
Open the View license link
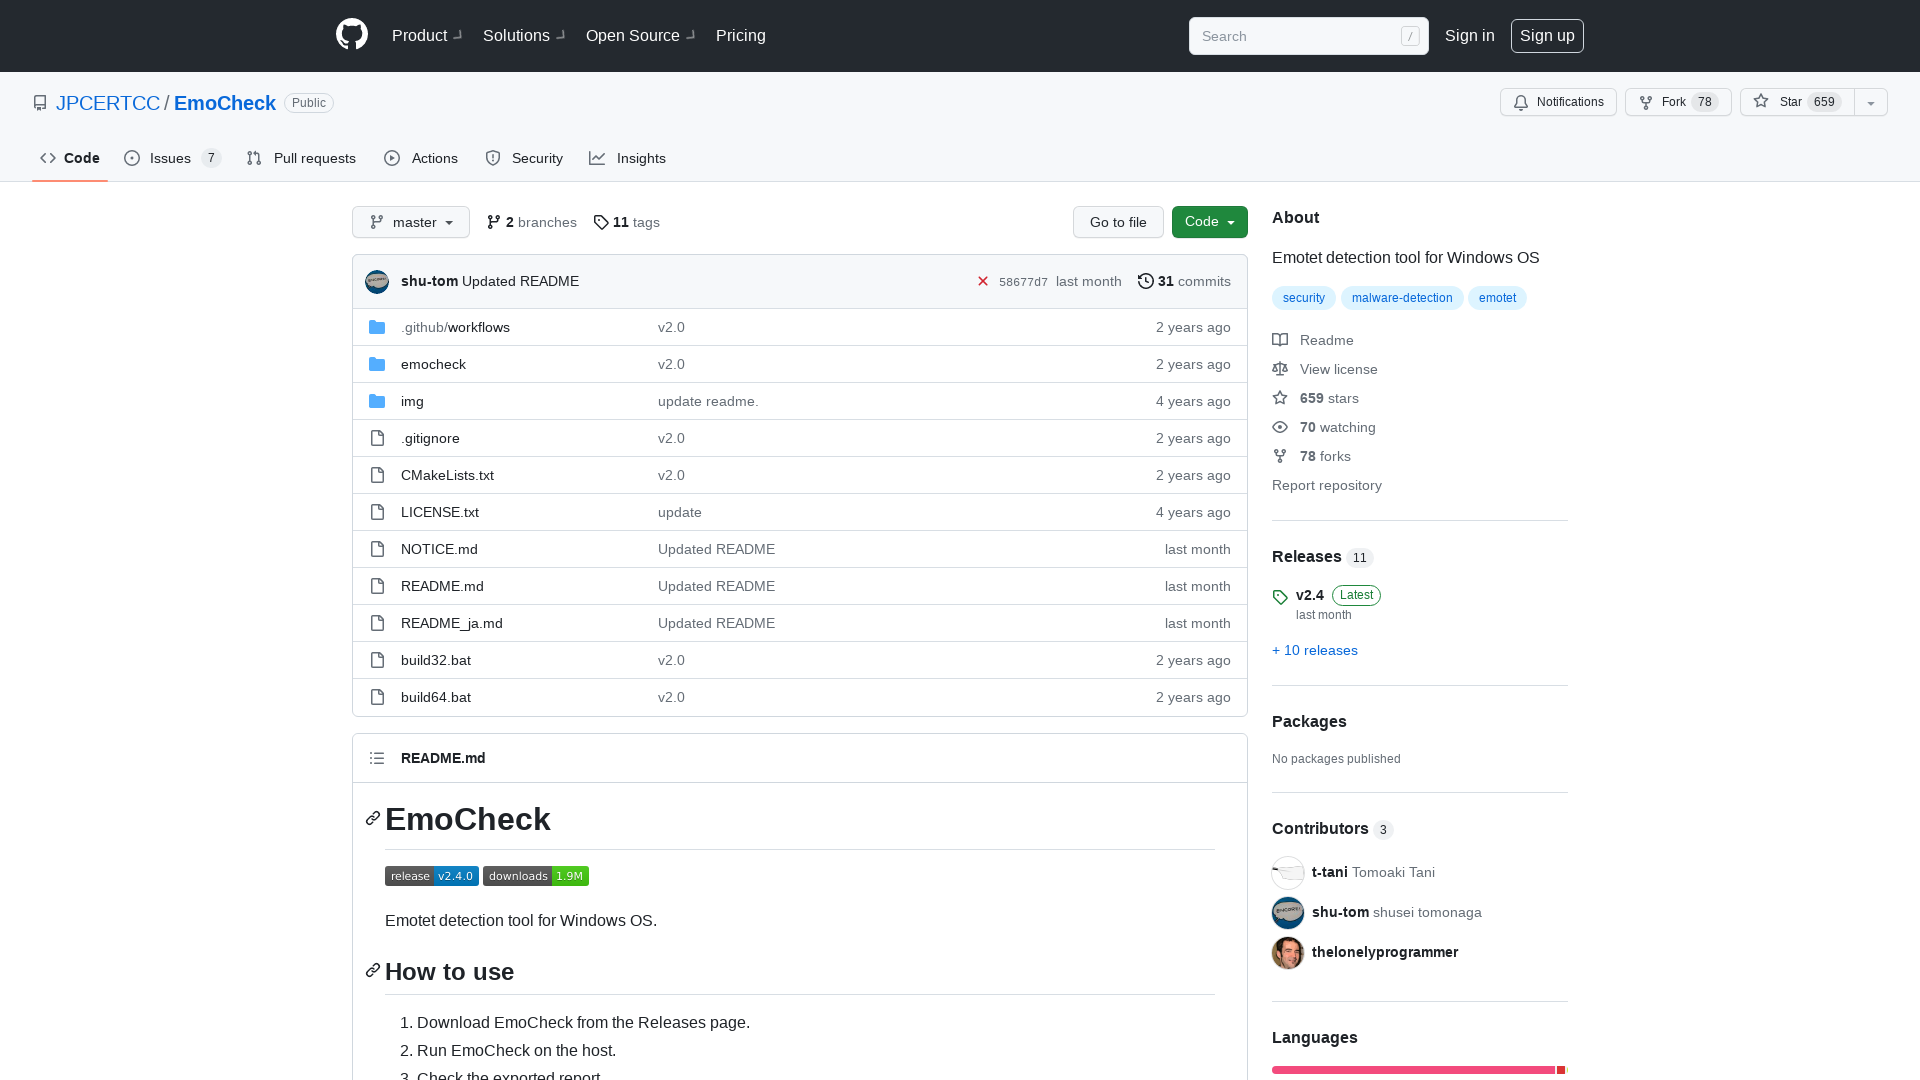[1325, 369]
